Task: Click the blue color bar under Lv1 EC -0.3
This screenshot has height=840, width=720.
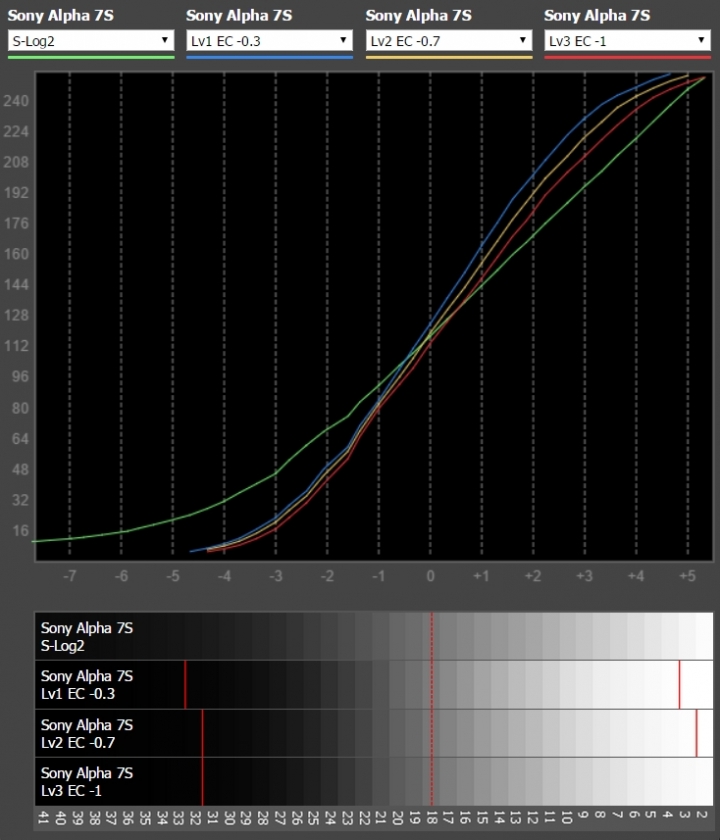Action: 269,57
